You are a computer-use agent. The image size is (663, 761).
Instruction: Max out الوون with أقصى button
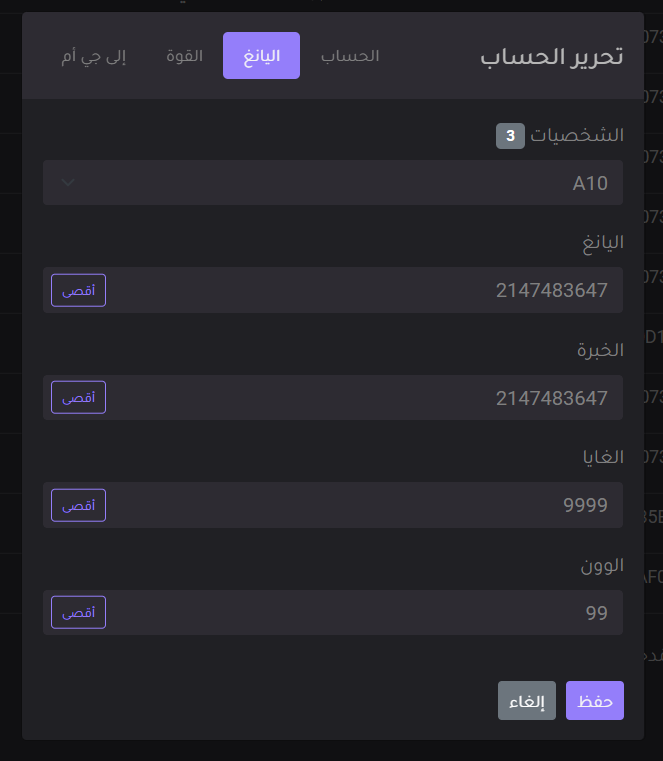coord(79,612)
